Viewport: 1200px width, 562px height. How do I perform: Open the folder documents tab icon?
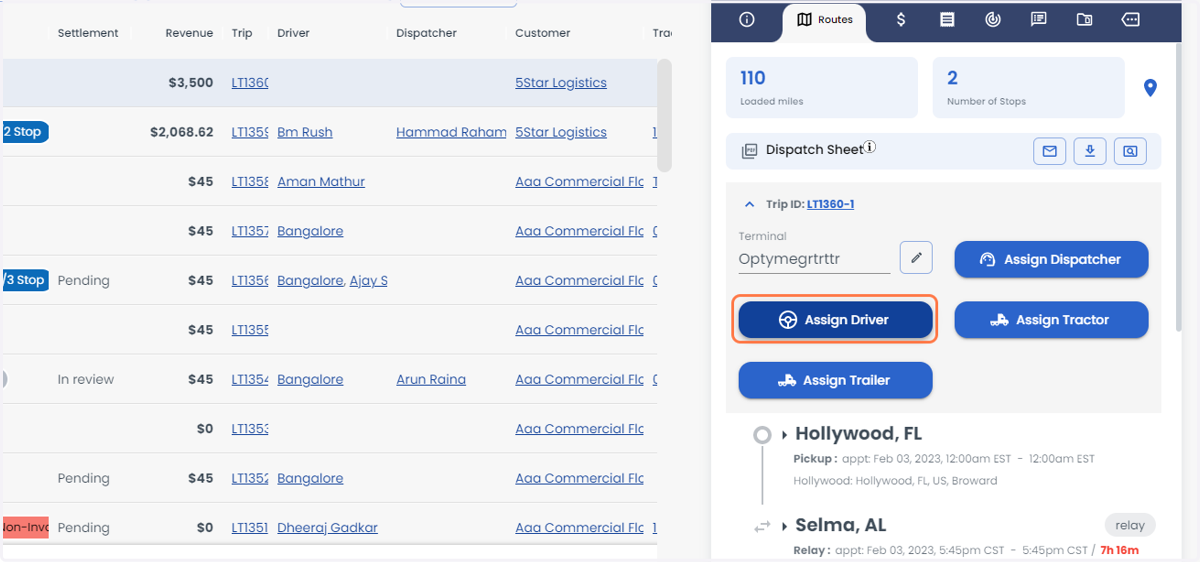1085,19
